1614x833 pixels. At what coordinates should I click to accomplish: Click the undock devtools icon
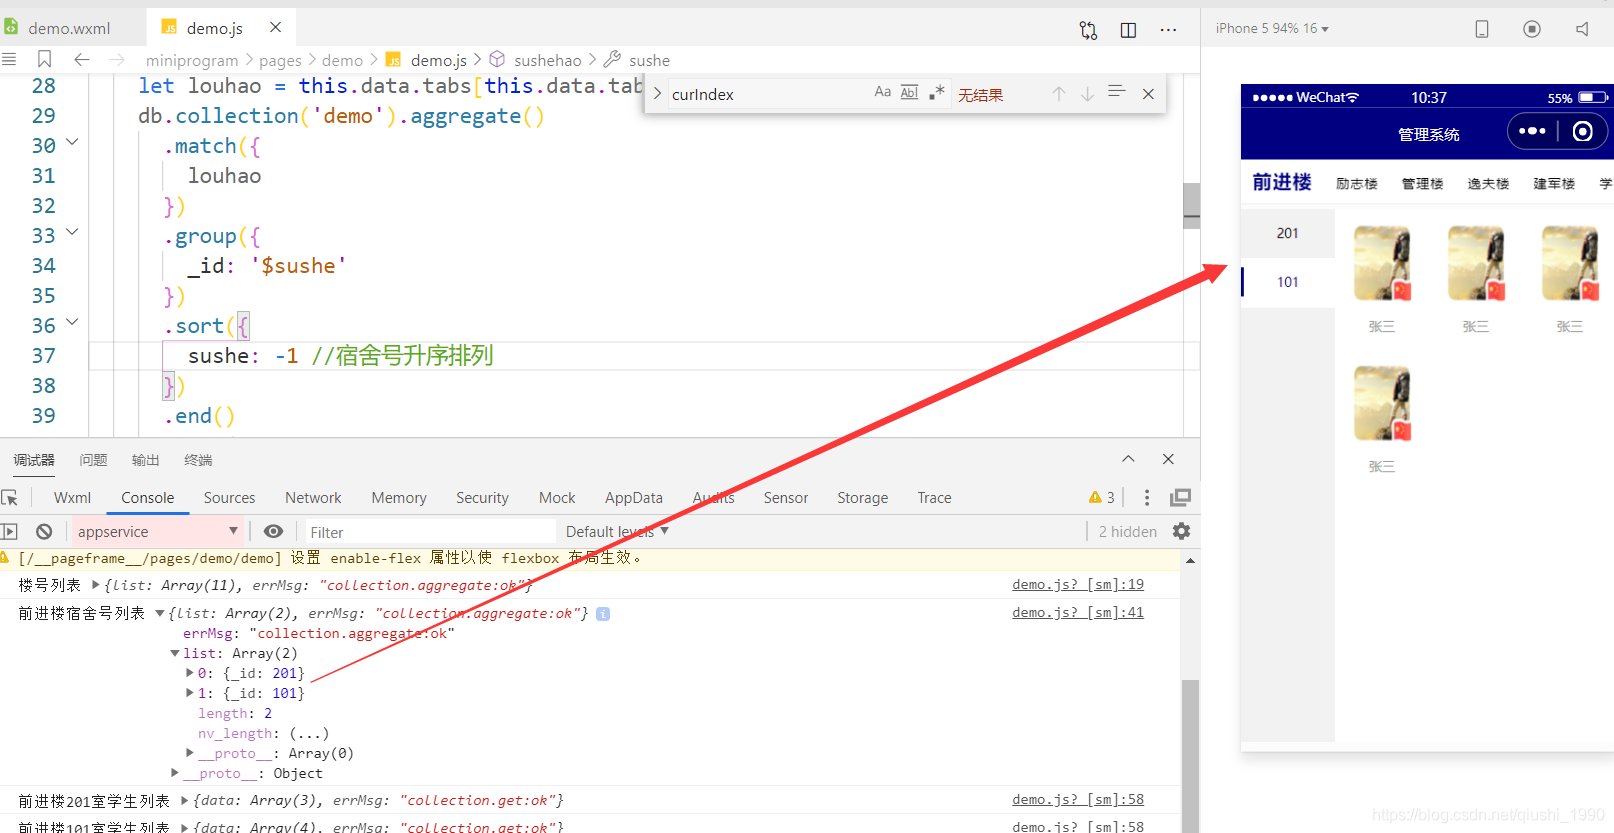pos(1181,498)
